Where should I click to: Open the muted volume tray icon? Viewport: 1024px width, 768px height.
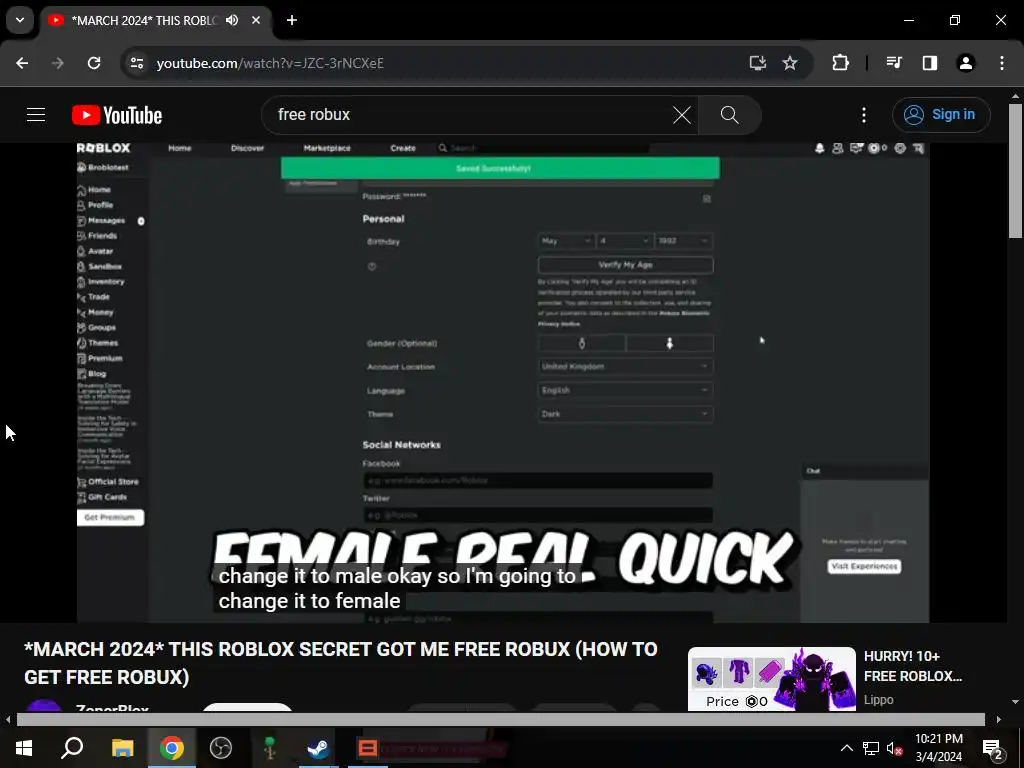895,748
